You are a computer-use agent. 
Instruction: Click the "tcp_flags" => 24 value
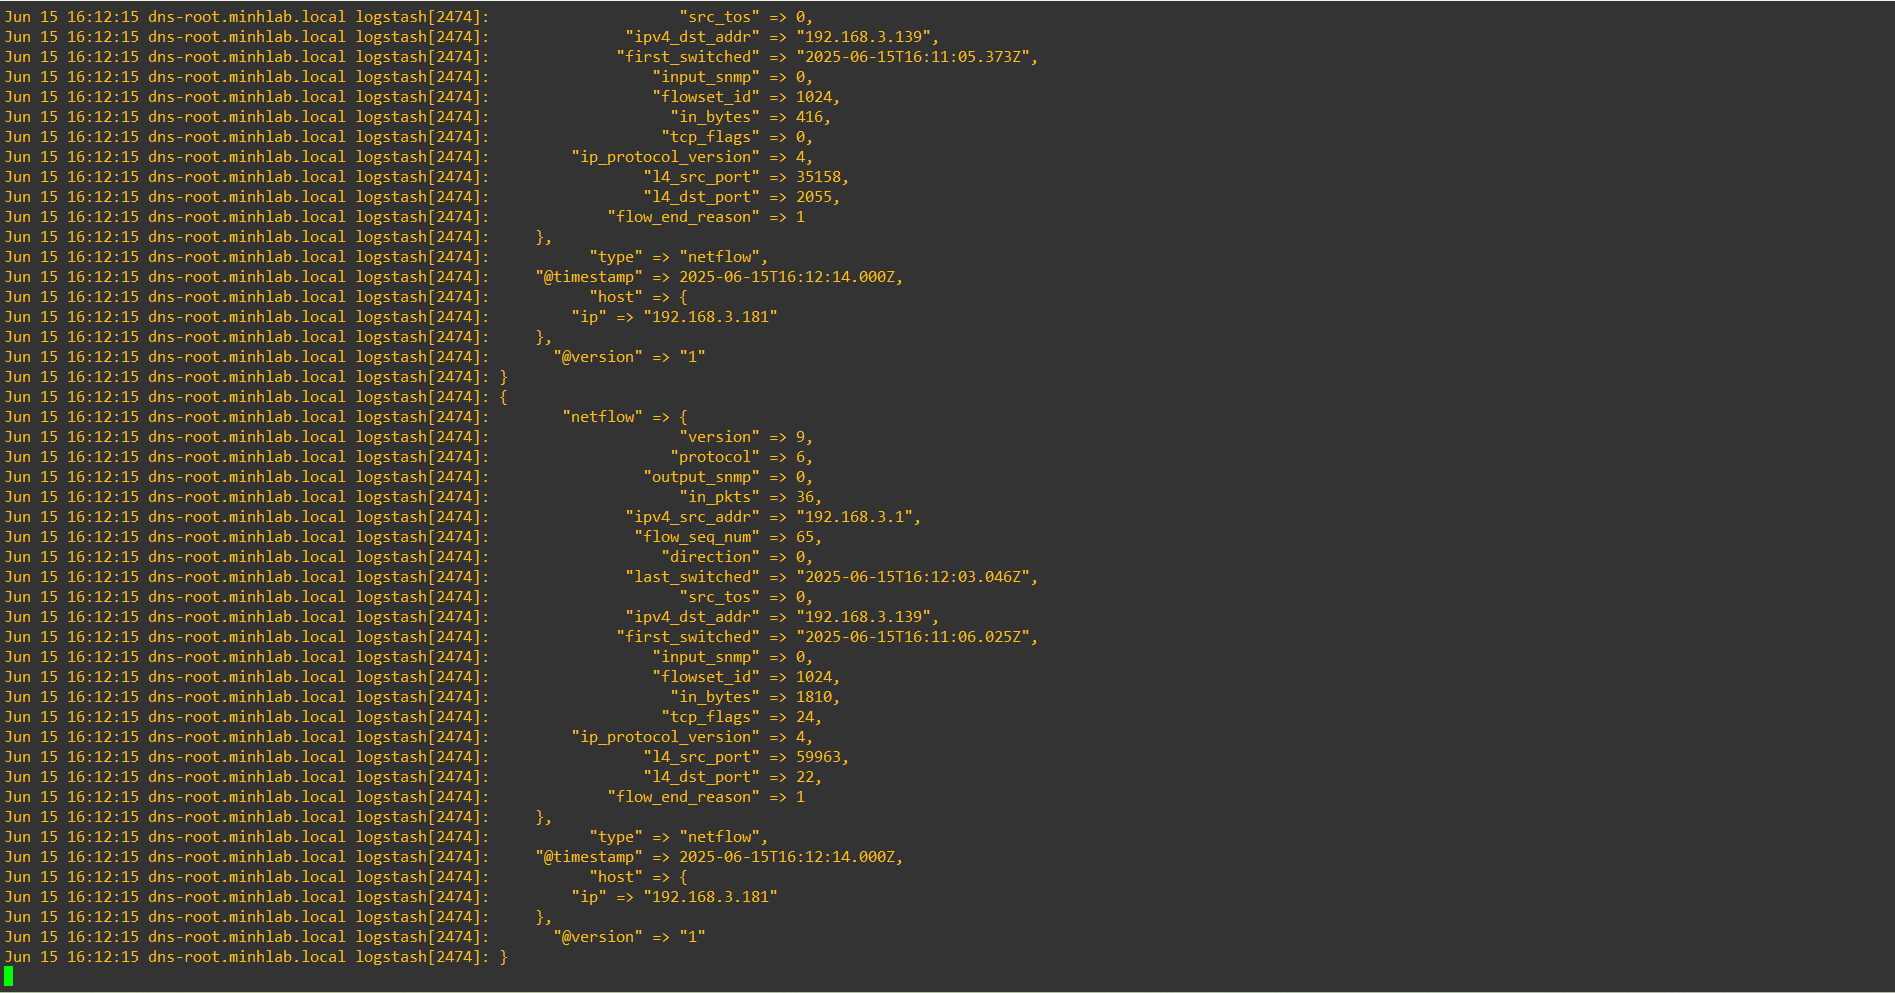[x=805, y=717]
